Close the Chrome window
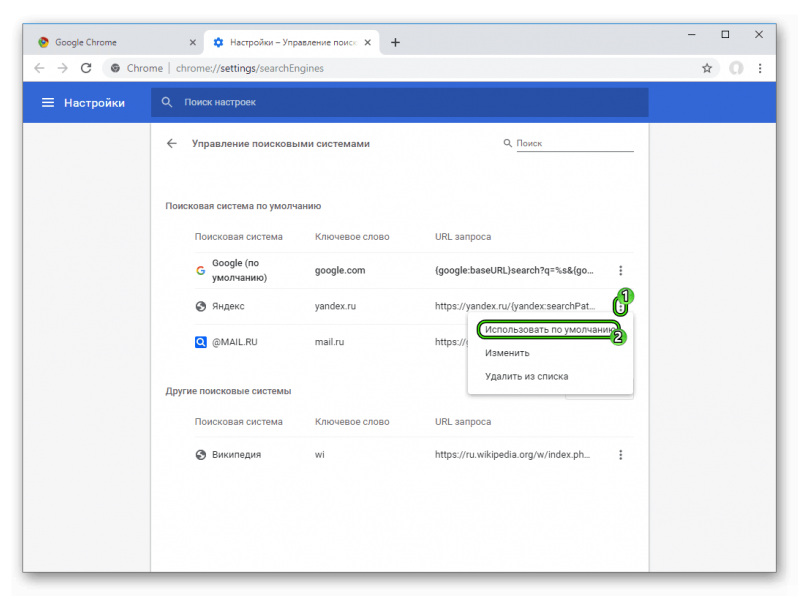Viewport: 800px width, 596px height. point(759,35)
